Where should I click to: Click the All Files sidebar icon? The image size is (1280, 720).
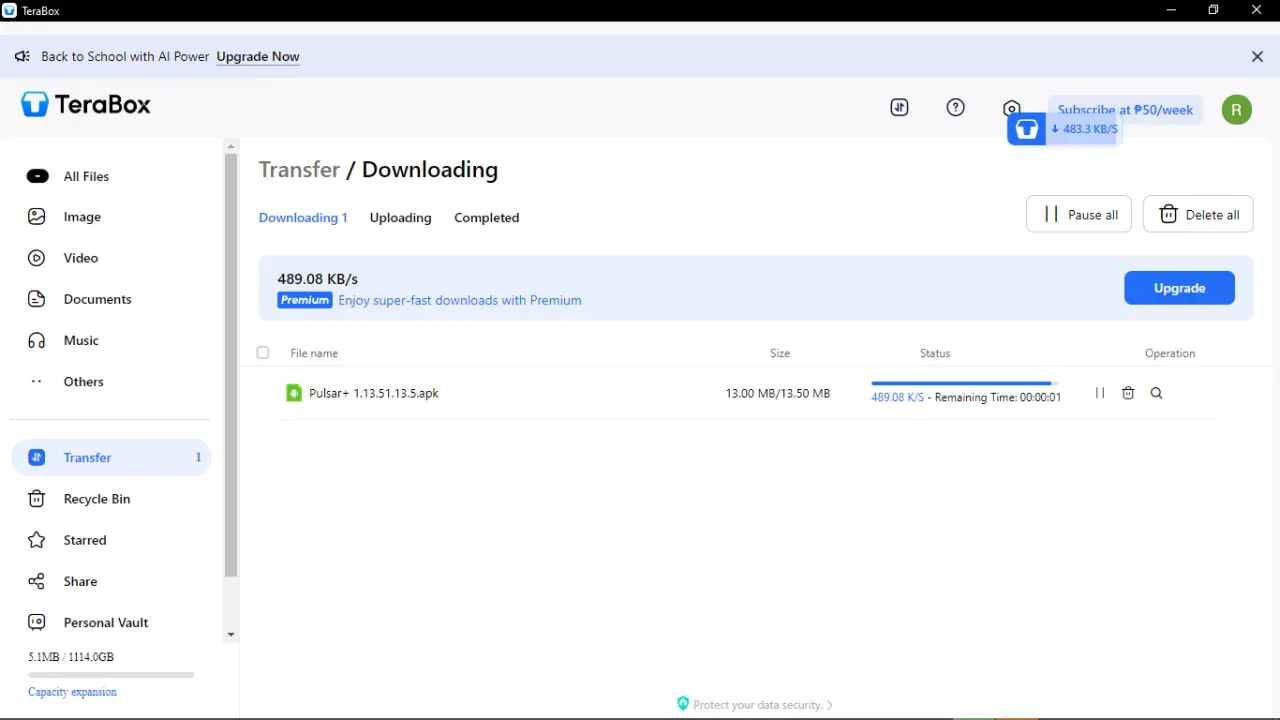click(x=37, y=176)
